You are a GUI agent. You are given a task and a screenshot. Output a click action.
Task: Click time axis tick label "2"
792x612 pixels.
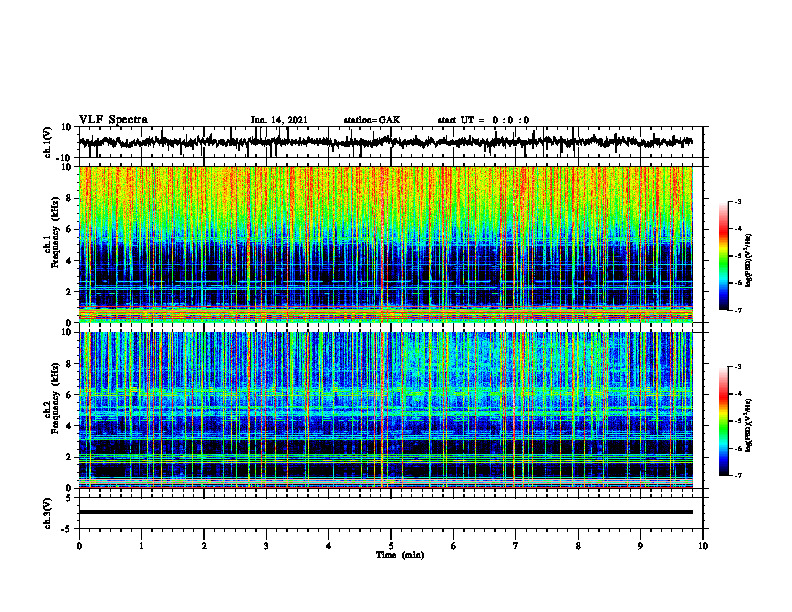(x=204, y=546)
